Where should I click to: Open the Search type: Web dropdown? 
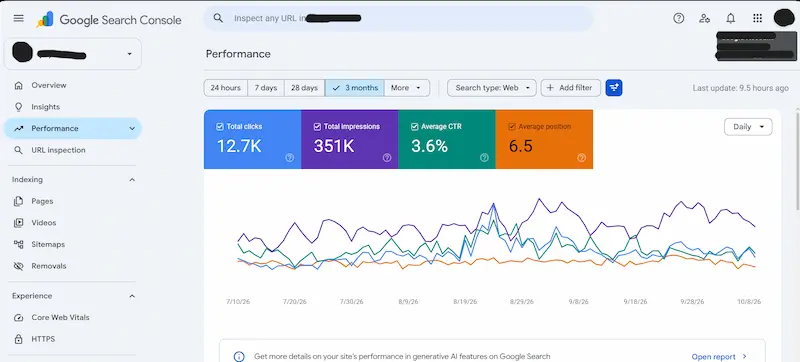[492, 88]
